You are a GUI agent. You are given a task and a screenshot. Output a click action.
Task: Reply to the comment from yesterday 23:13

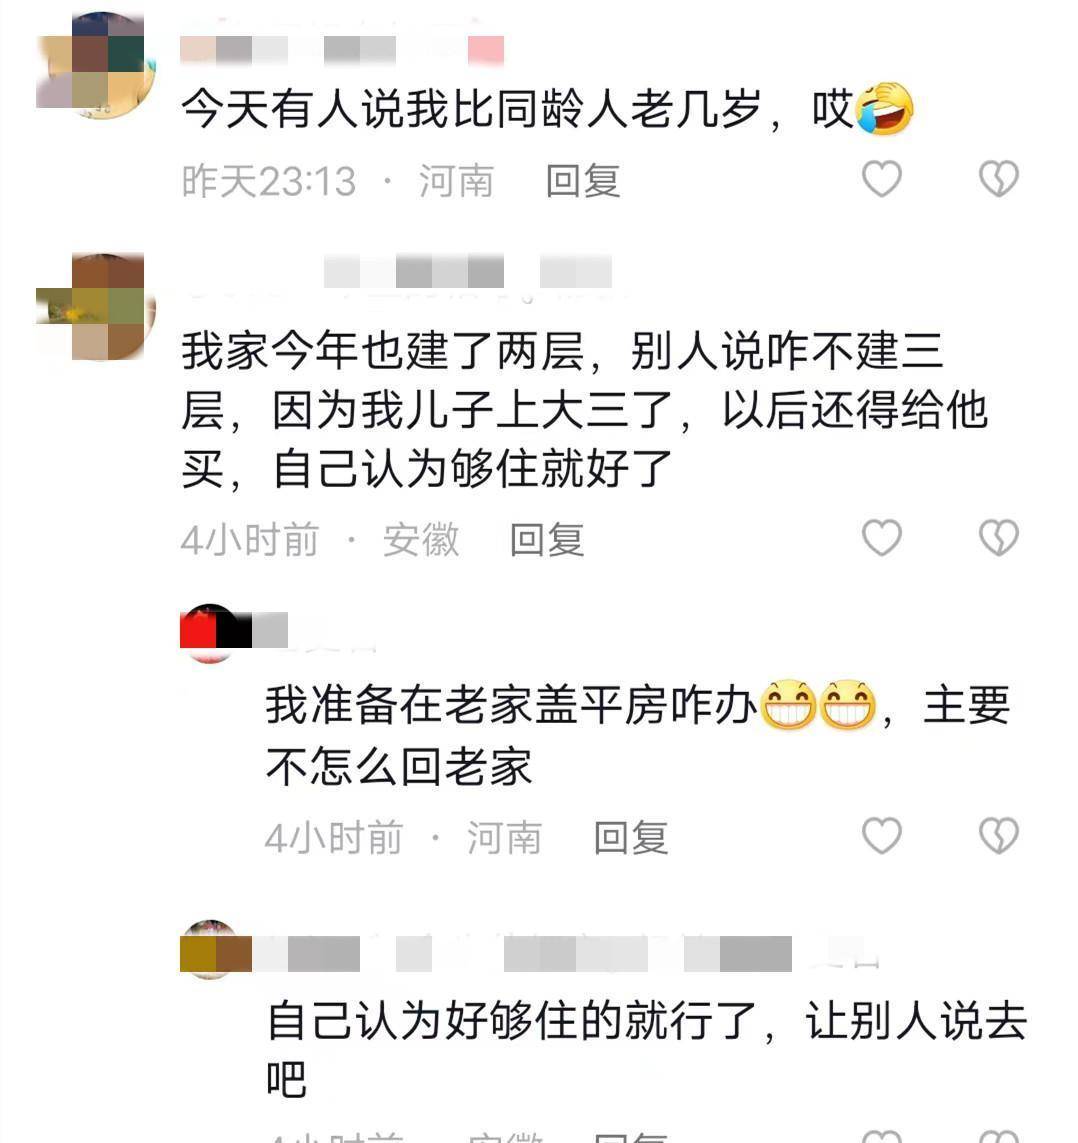(582, 181)
